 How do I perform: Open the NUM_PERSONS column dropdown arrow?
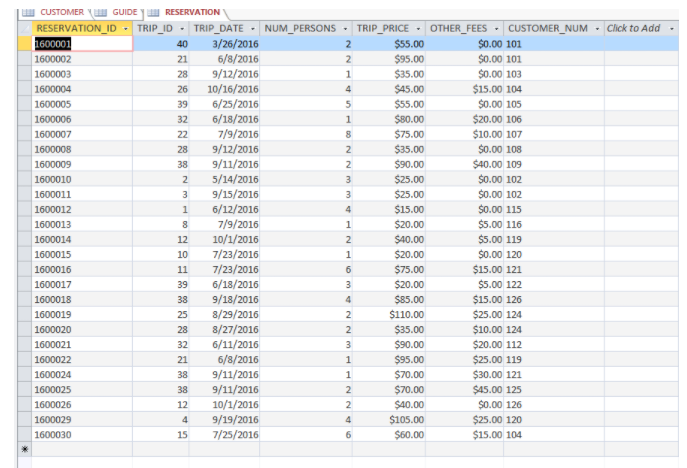pos(345,29)
